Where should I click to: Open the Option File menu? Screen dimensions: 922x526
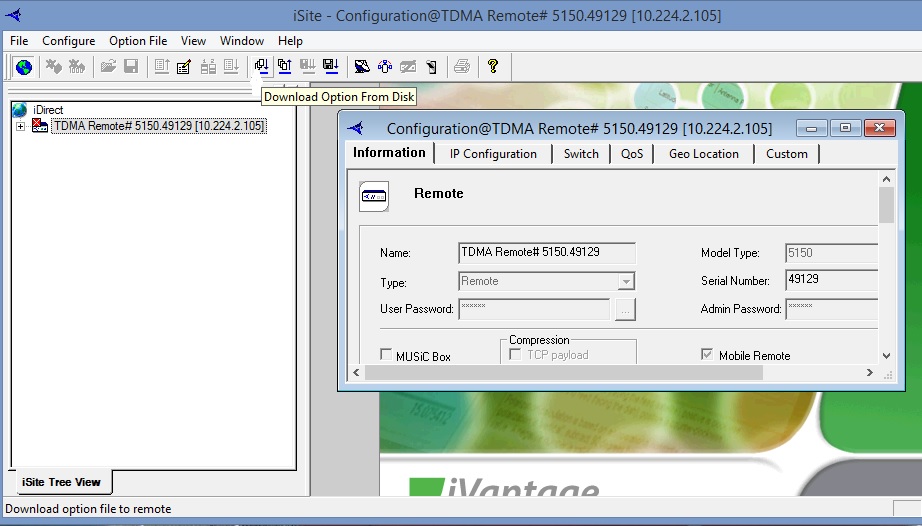tap(138, 41)
